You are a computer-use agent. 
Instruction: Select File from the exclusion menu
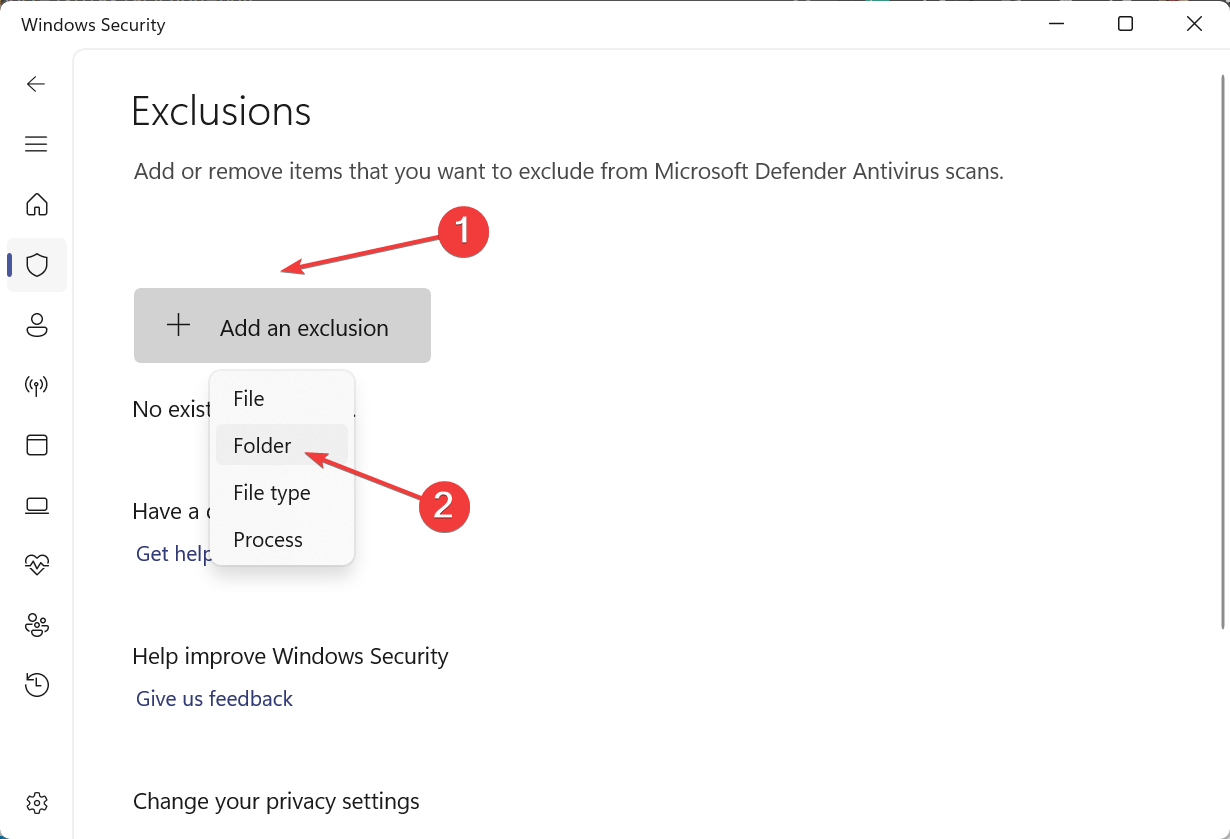click(282, 398)
